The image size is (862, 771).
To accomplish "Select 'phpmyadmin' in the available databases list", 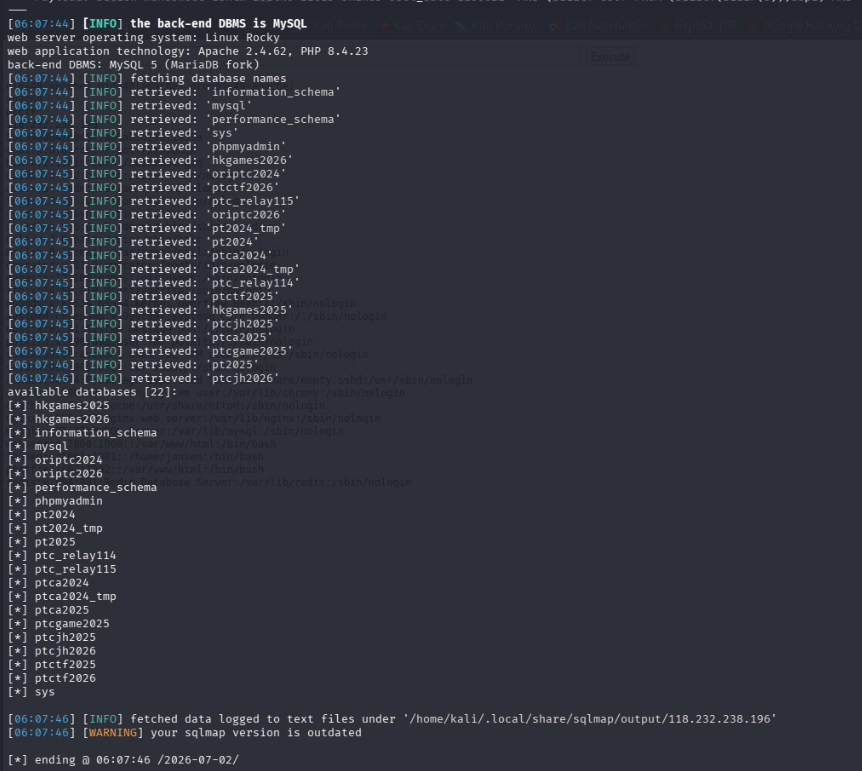I will (x=69, y=501).
